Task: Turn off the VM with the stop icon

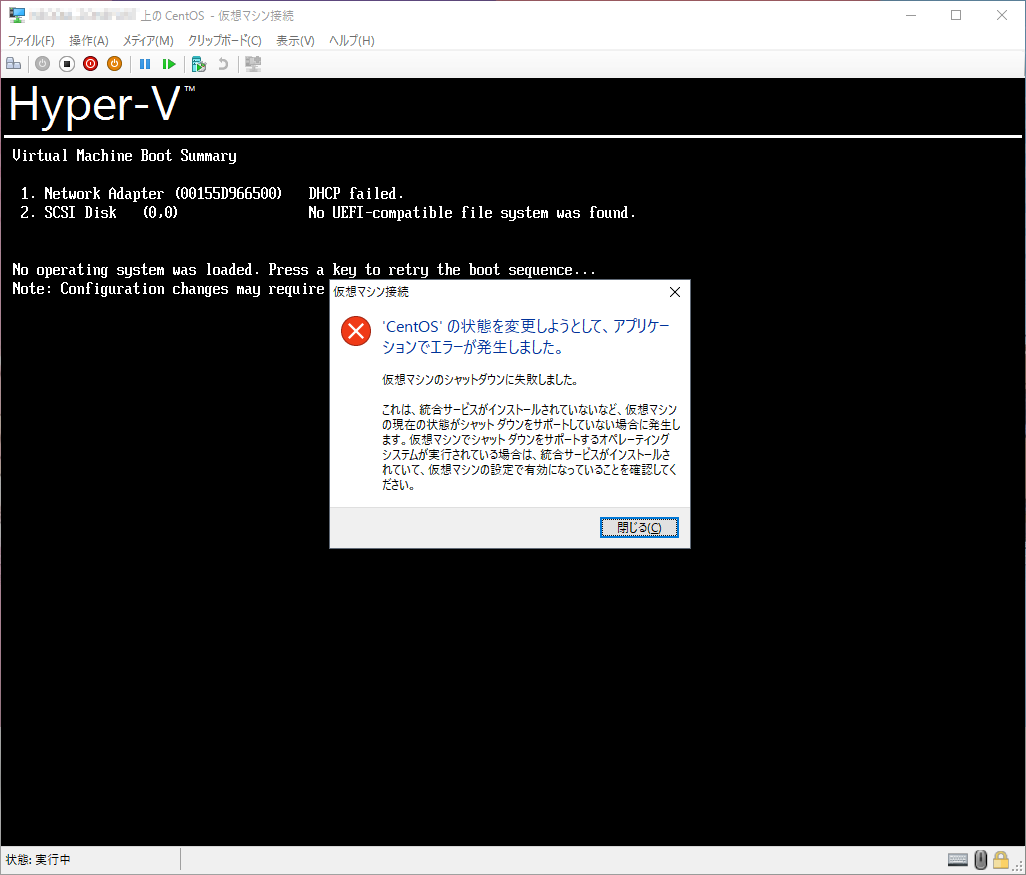Action: (x=67, y=64)
